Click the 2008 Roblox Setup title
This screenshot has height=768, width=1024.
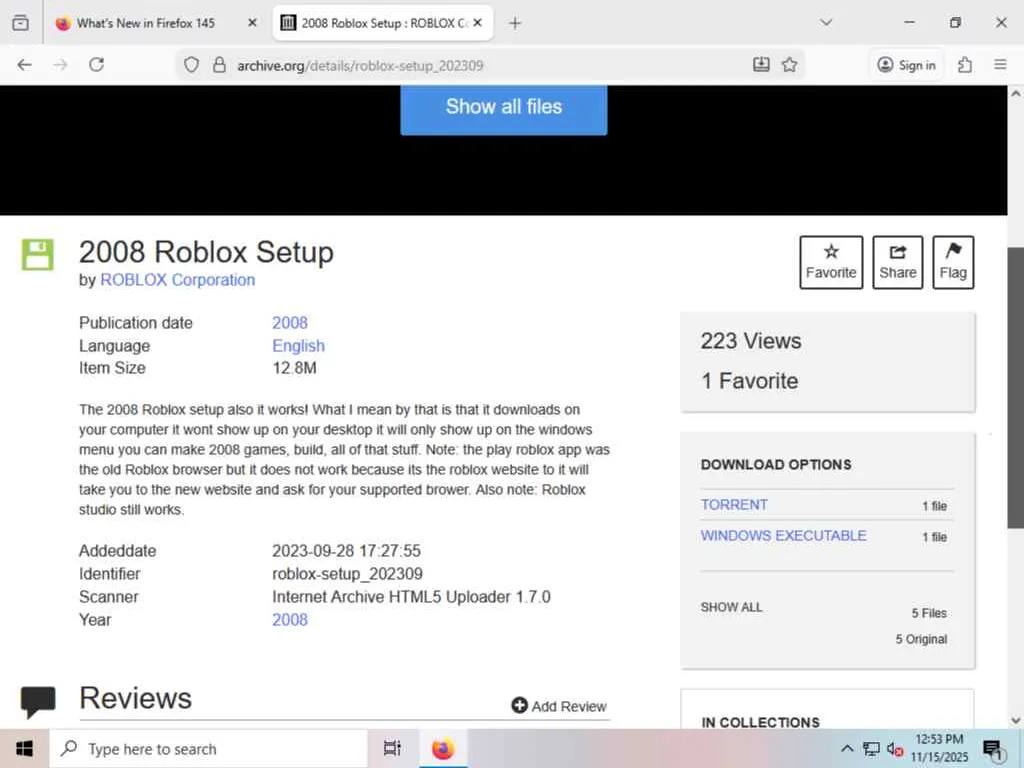[206, 252]
